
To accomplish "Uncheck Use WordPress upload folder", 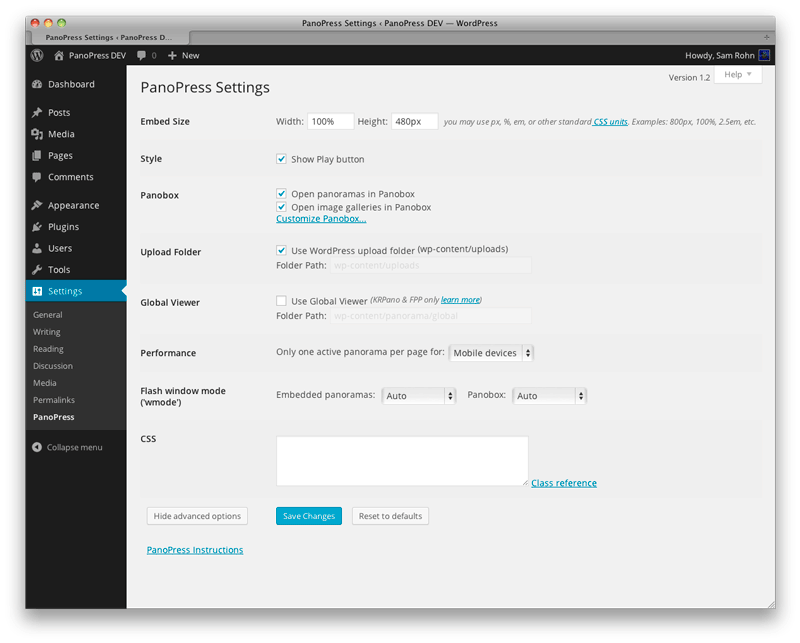I will [281, 250].
